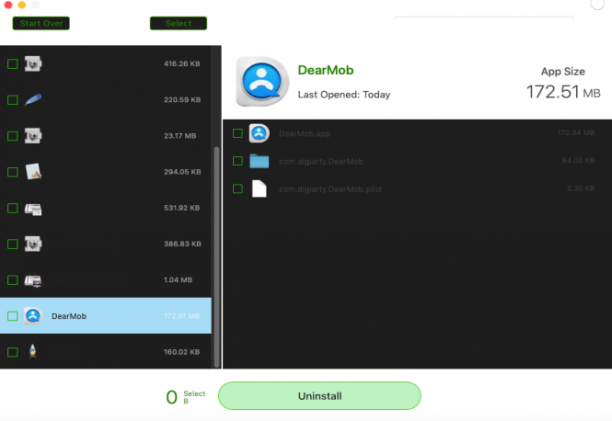Check the box for the 160.02 KB app
The height and width of the screenshot is (421, 612).
12,352
